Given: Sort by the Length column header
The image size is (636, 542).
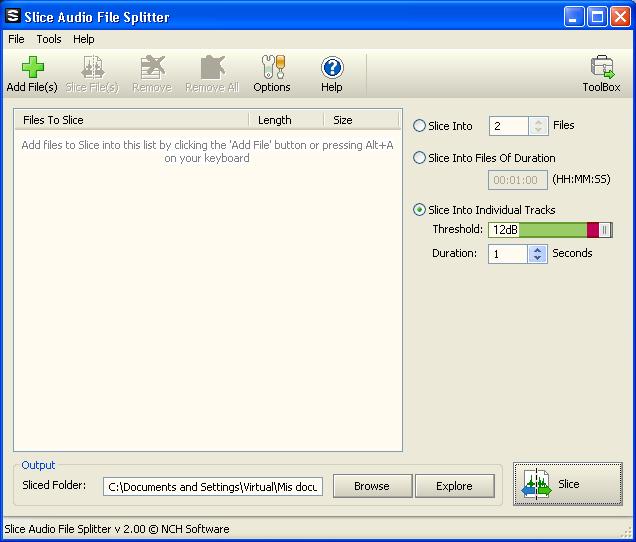Looking at the screenshot, I should pyautogui.click(x=286, y=120).
